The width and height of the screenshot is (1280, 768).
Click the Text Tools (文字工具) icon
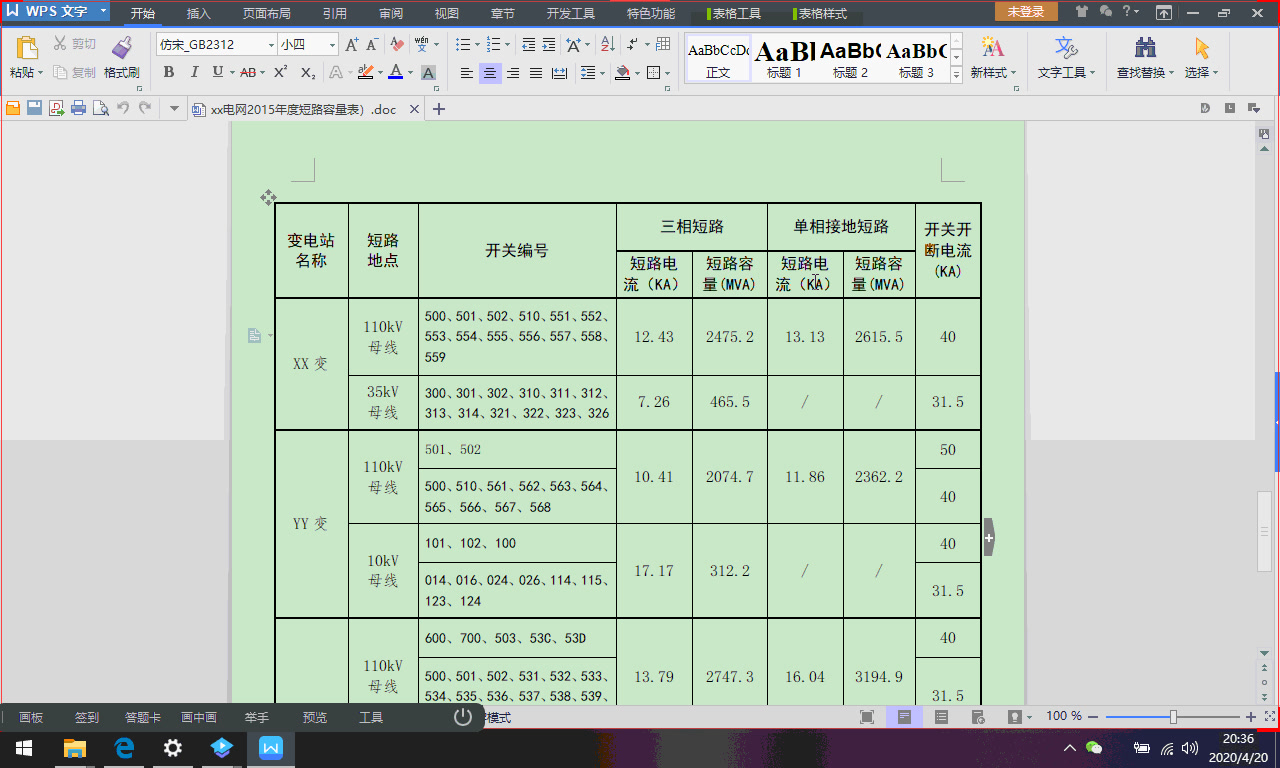1066,48
